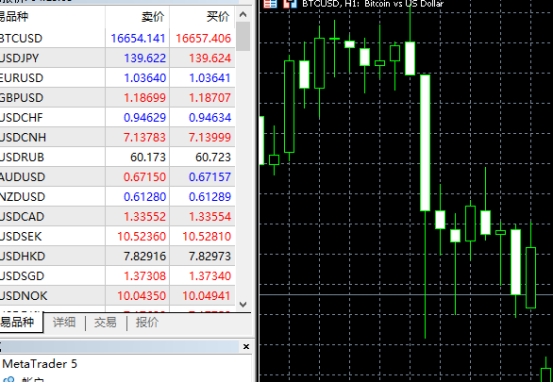Image resolution: width=554 pixels, height=383 pixels.
Task: Click NZDUSD ask price 0.61289
Action: (x=210, y=196)
